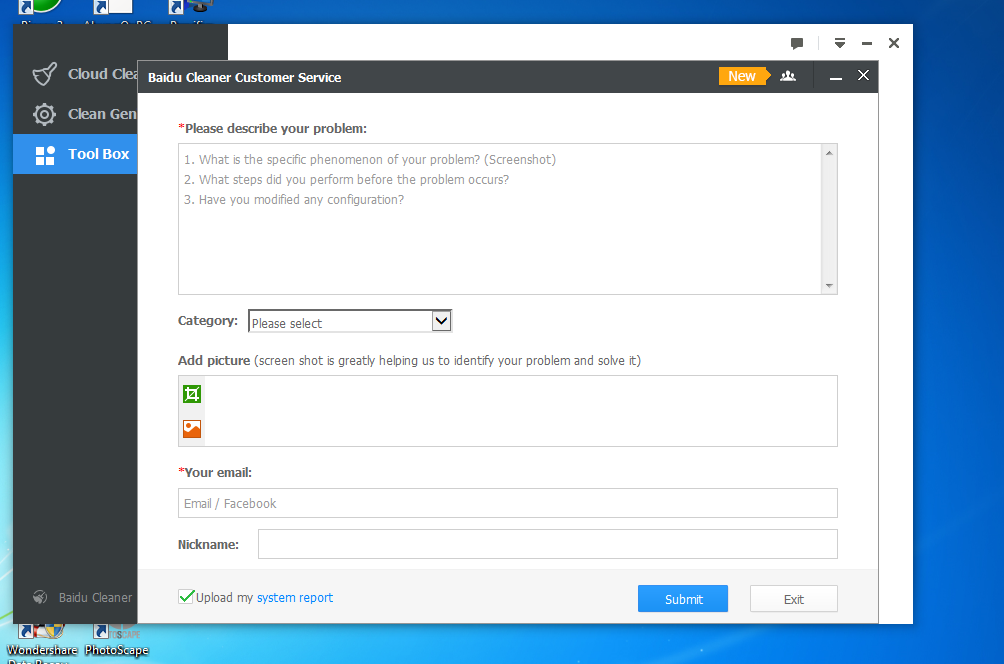
Task: Click the Baidu Cleaner Customer Service title text
Action: coord(245,77)
